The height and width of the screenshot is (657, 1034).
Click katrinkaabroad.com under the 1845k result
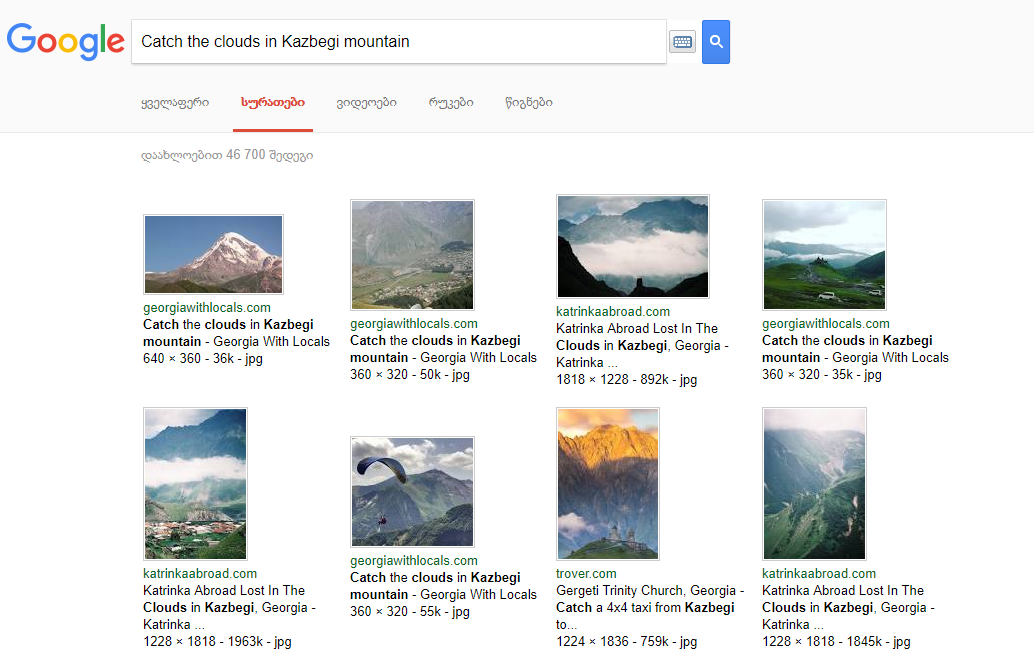(x=819, y=574)
